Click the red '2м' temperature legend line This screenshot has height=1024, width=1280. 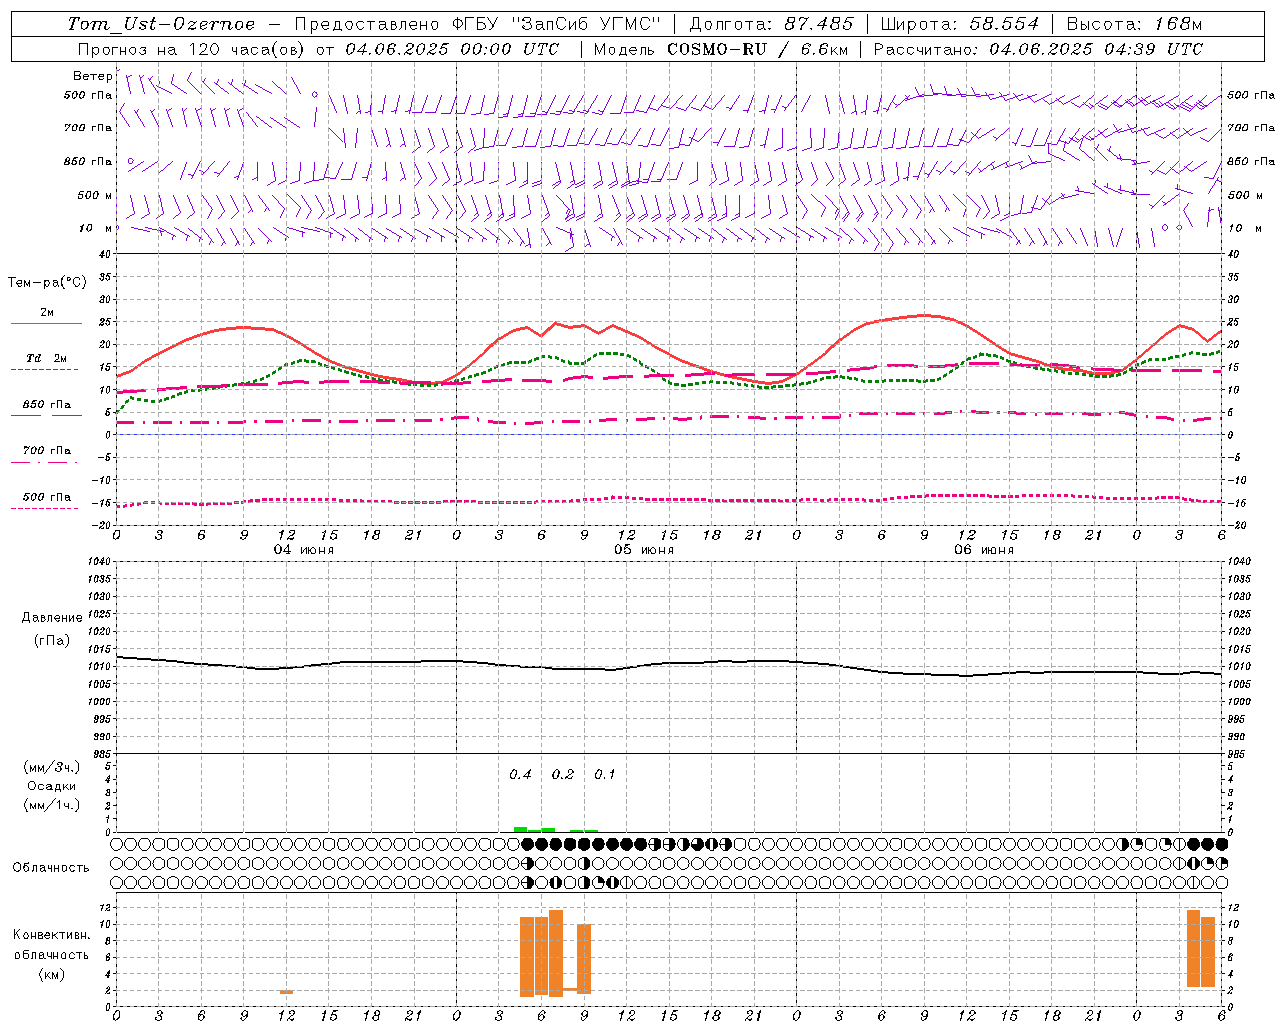point(46,324)
